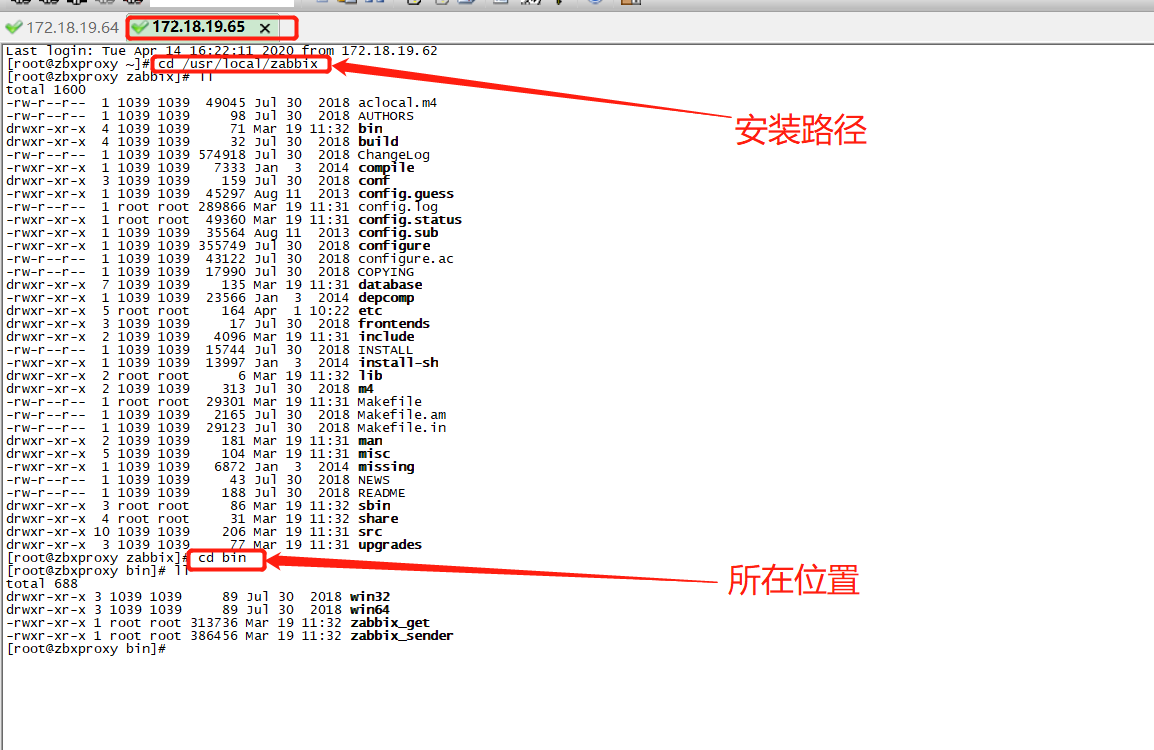Click the zabbix_get file name
The image size is (1154, 750).
click(390, 623)
